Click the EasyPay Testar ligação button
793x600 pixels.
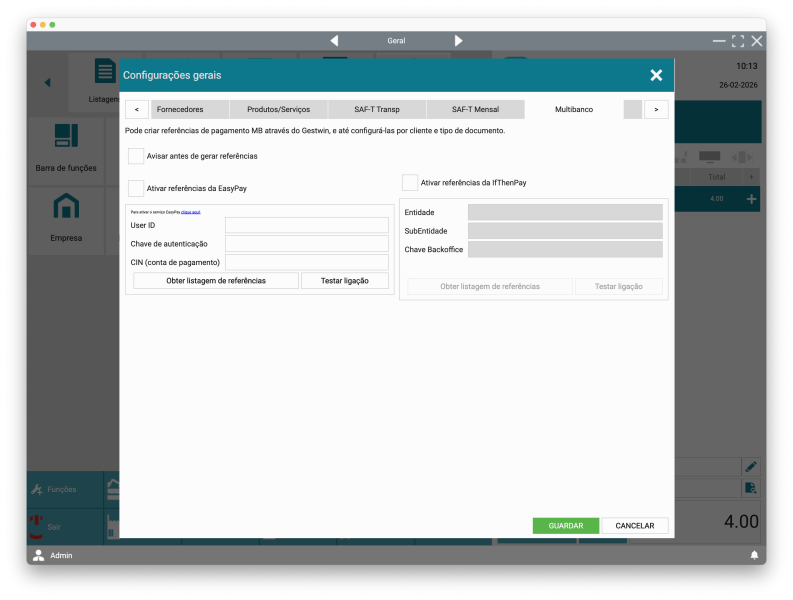click(x=345, y=281)
